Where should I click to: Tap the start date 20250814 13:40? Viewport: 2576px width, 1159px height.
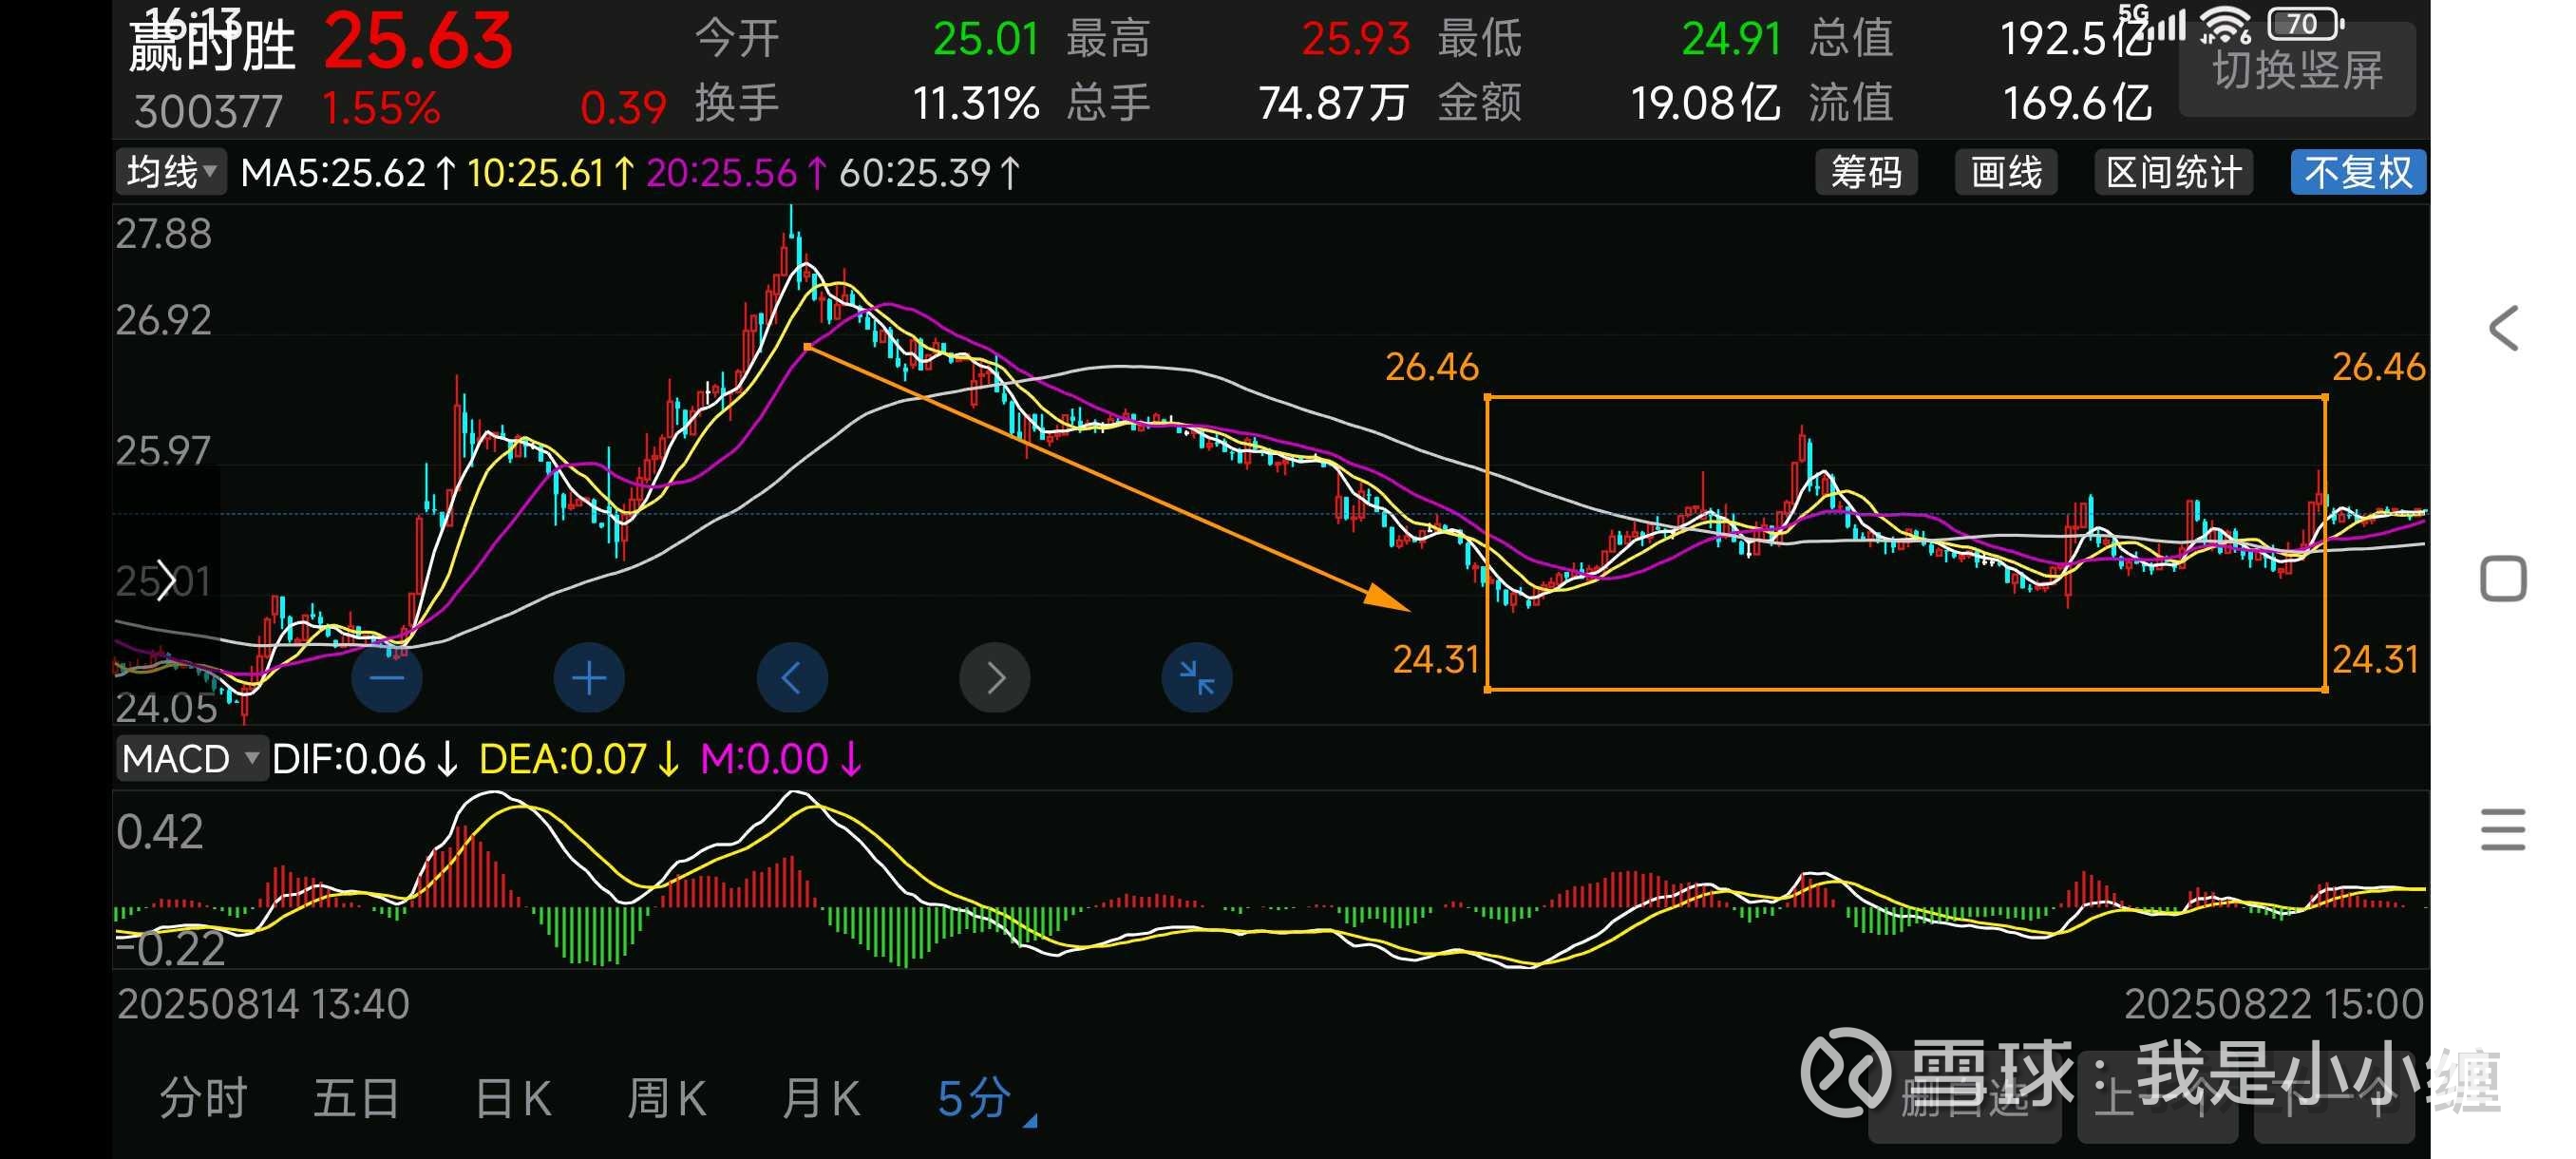click(x=263, y=1004)
